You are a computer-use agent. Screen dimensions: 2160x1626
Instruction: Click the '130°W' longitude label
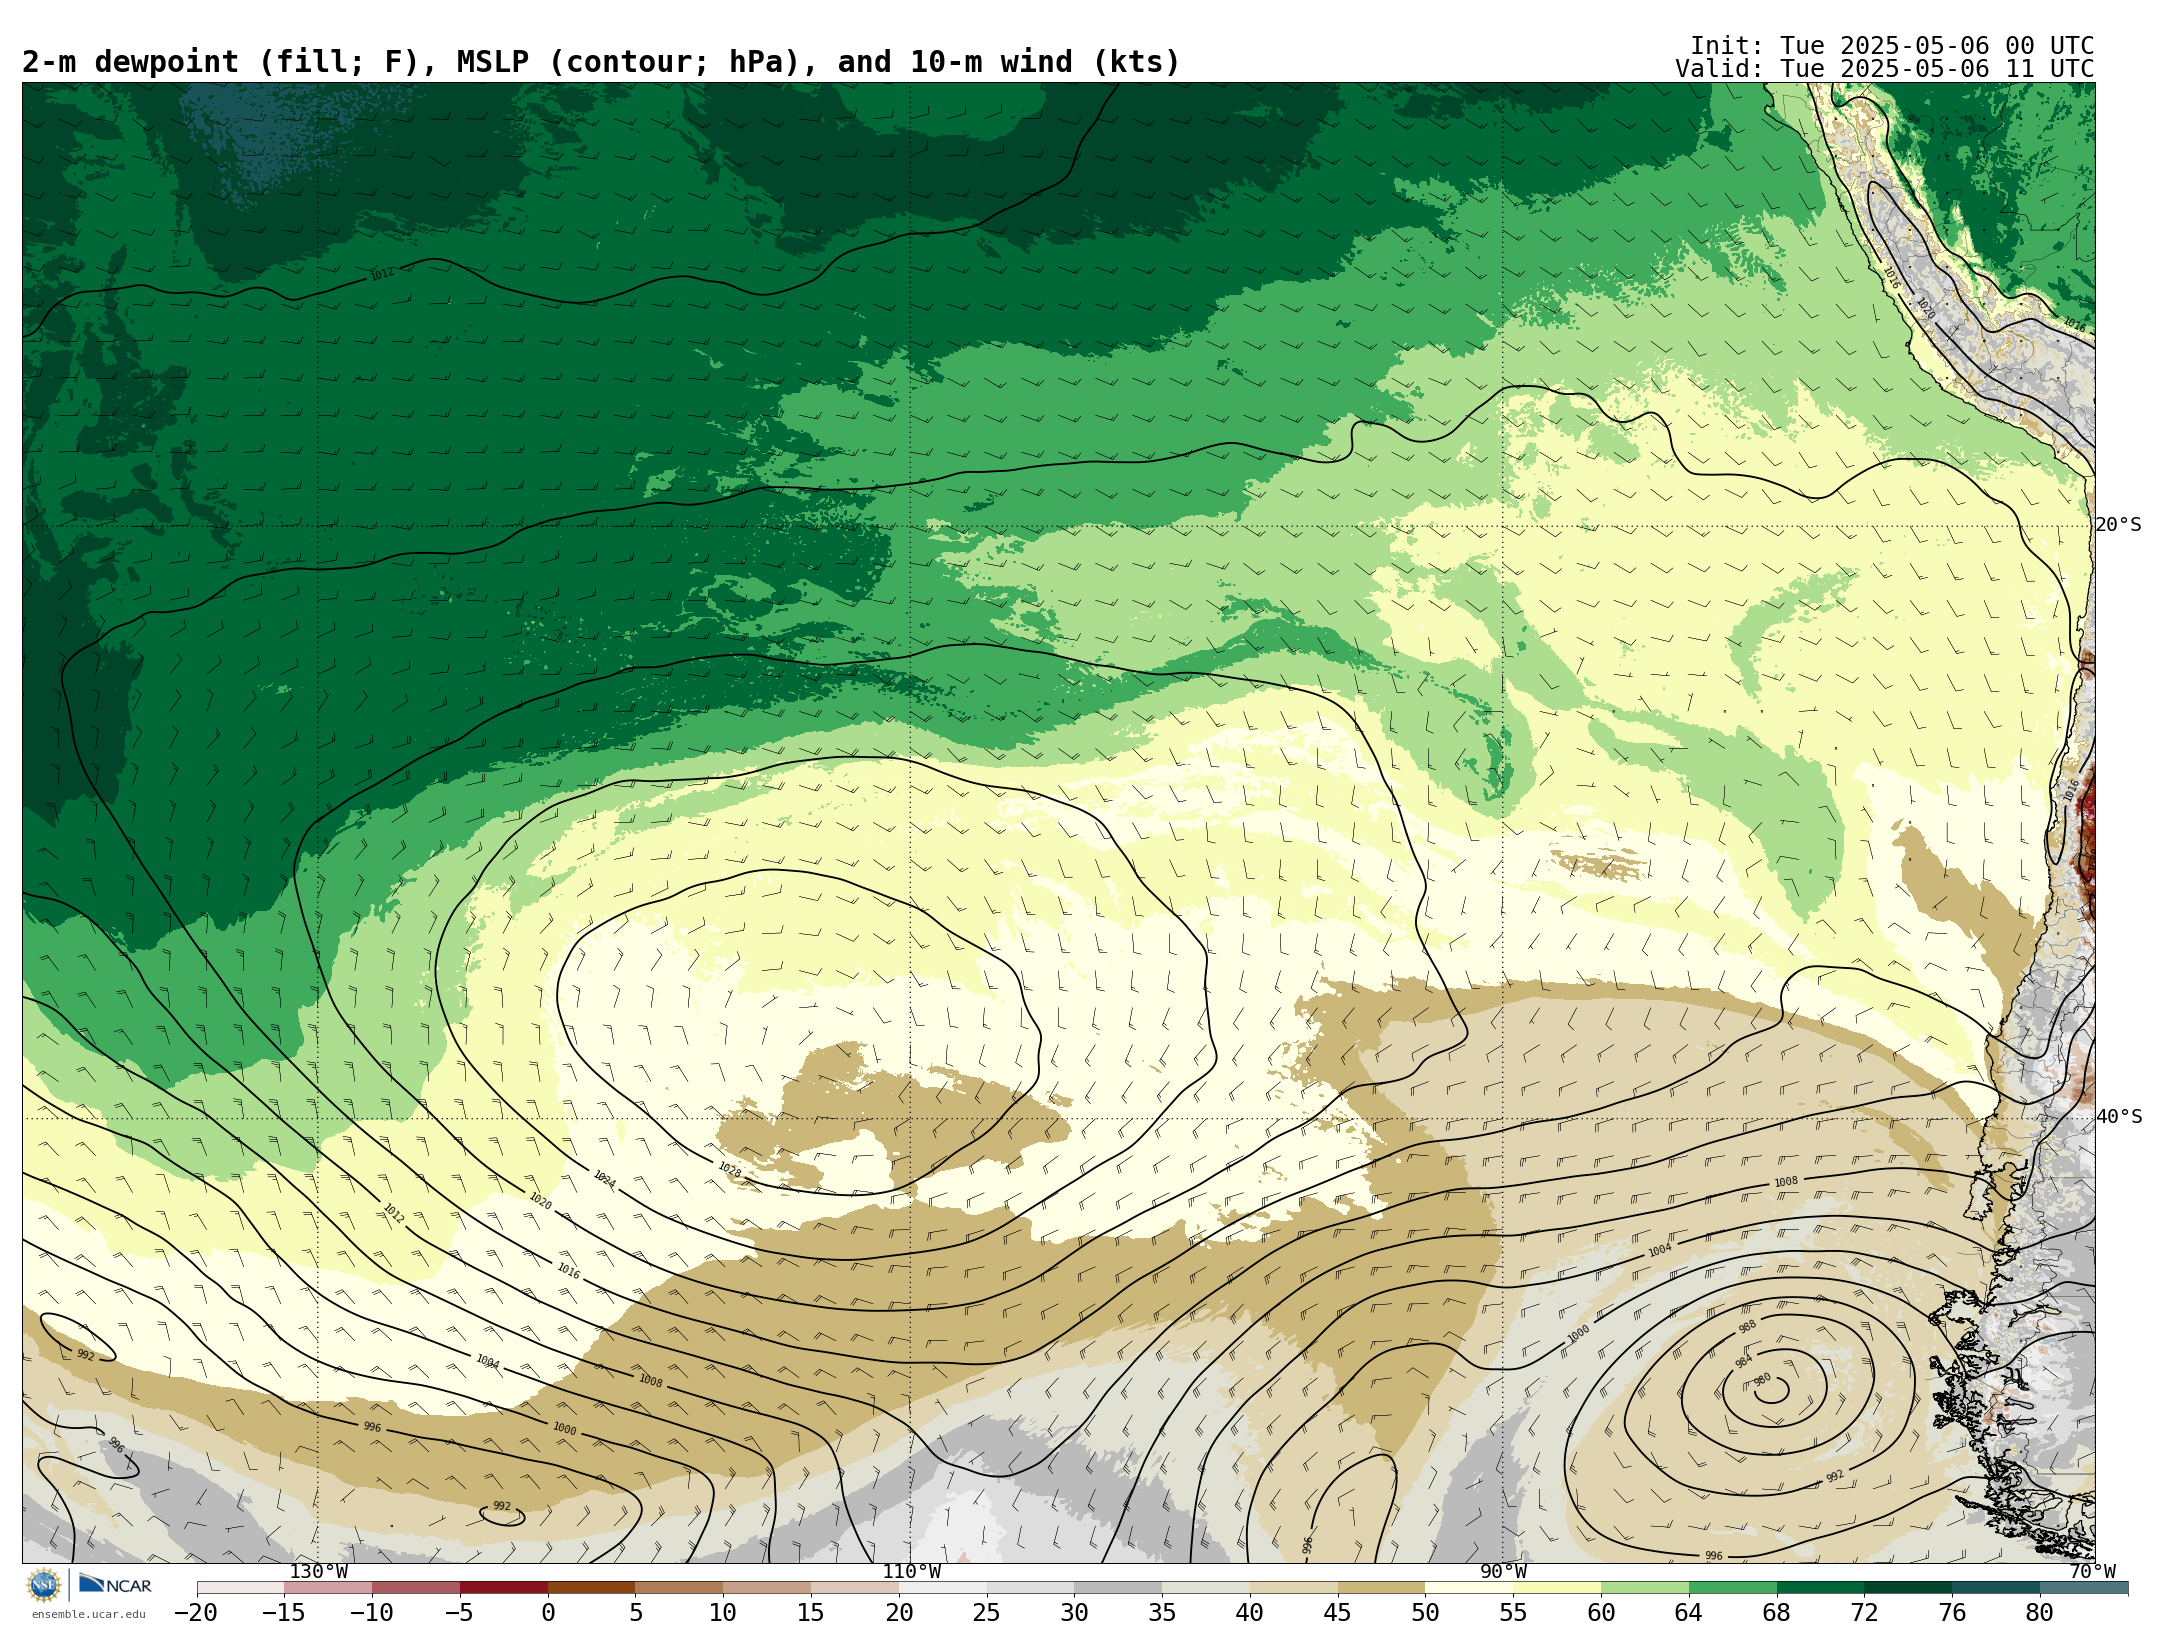pos(318,1571)
